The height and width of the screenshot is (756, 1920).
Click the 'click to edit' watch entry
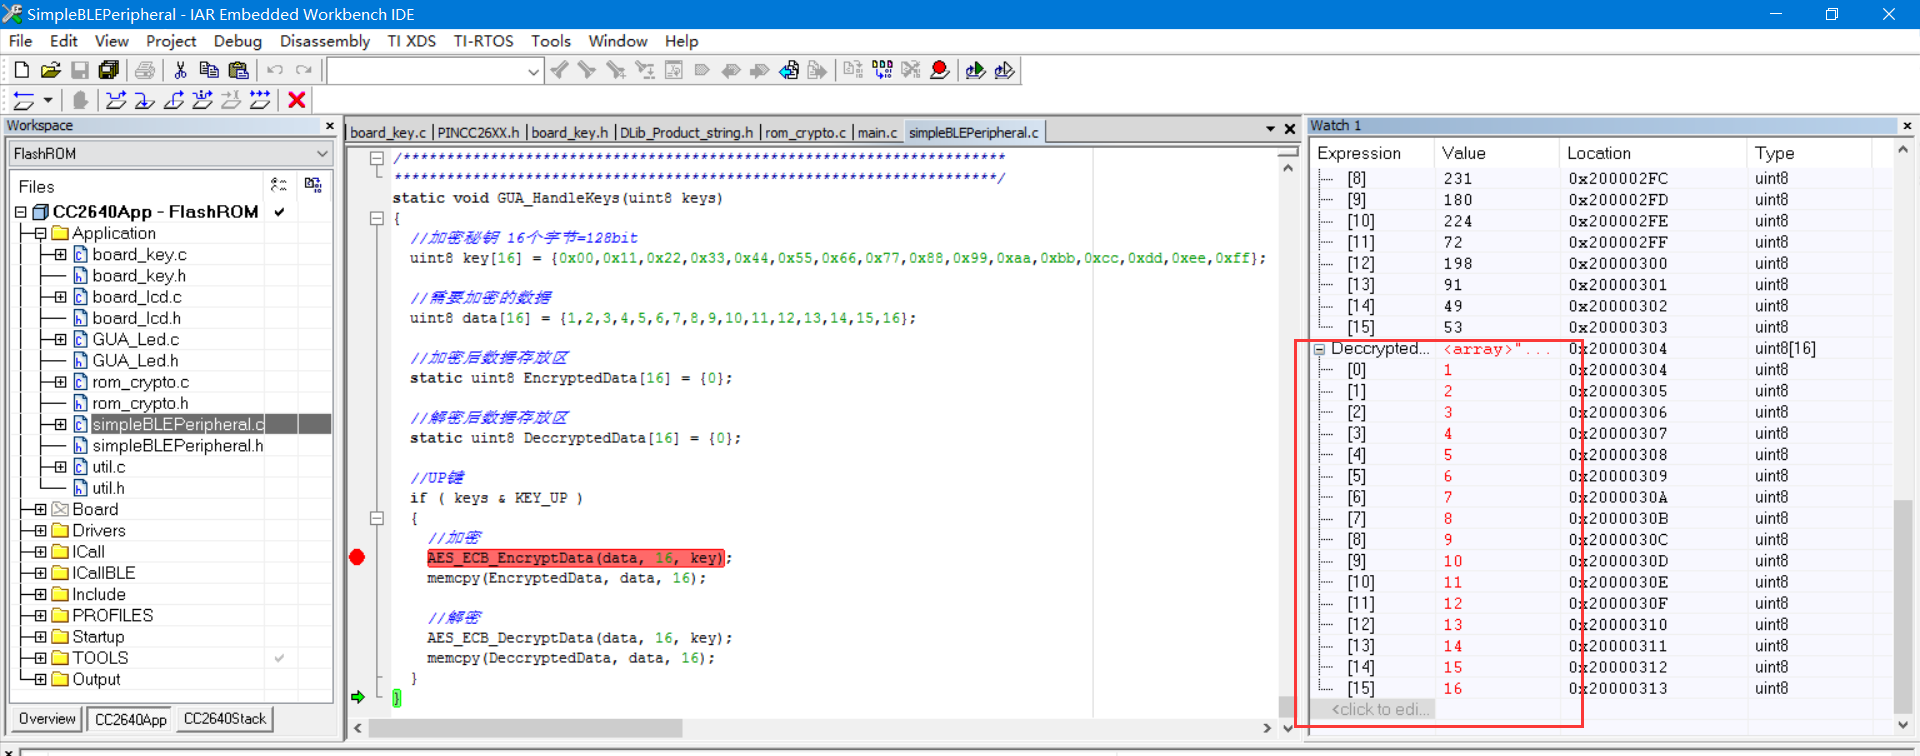click(x=1380, y=709)
